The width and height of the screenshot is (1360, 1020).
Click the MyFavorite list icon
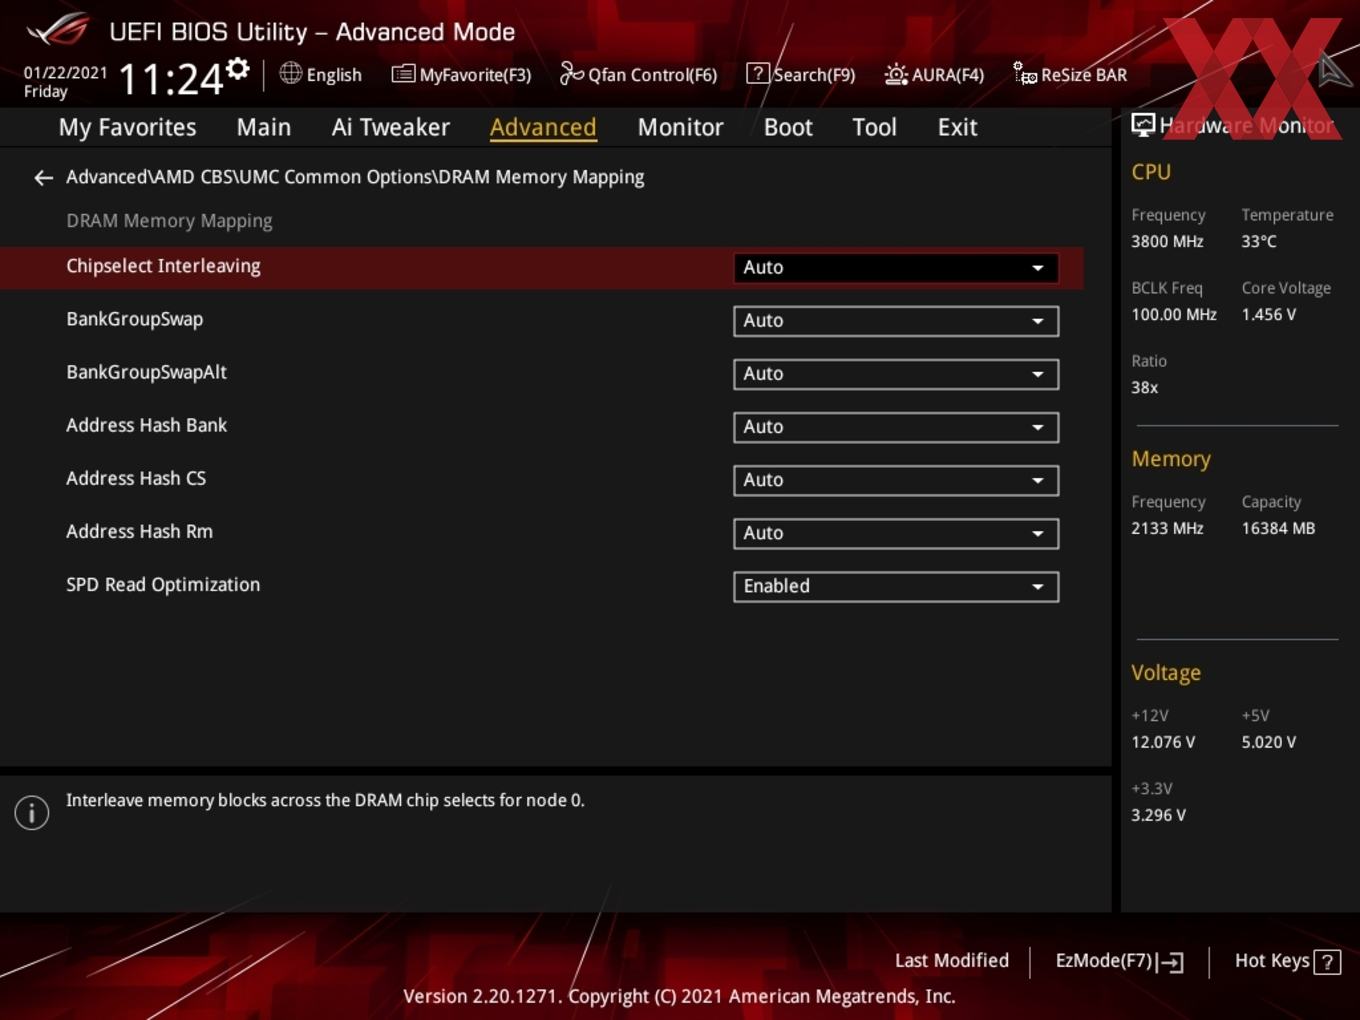click(403, 74)
